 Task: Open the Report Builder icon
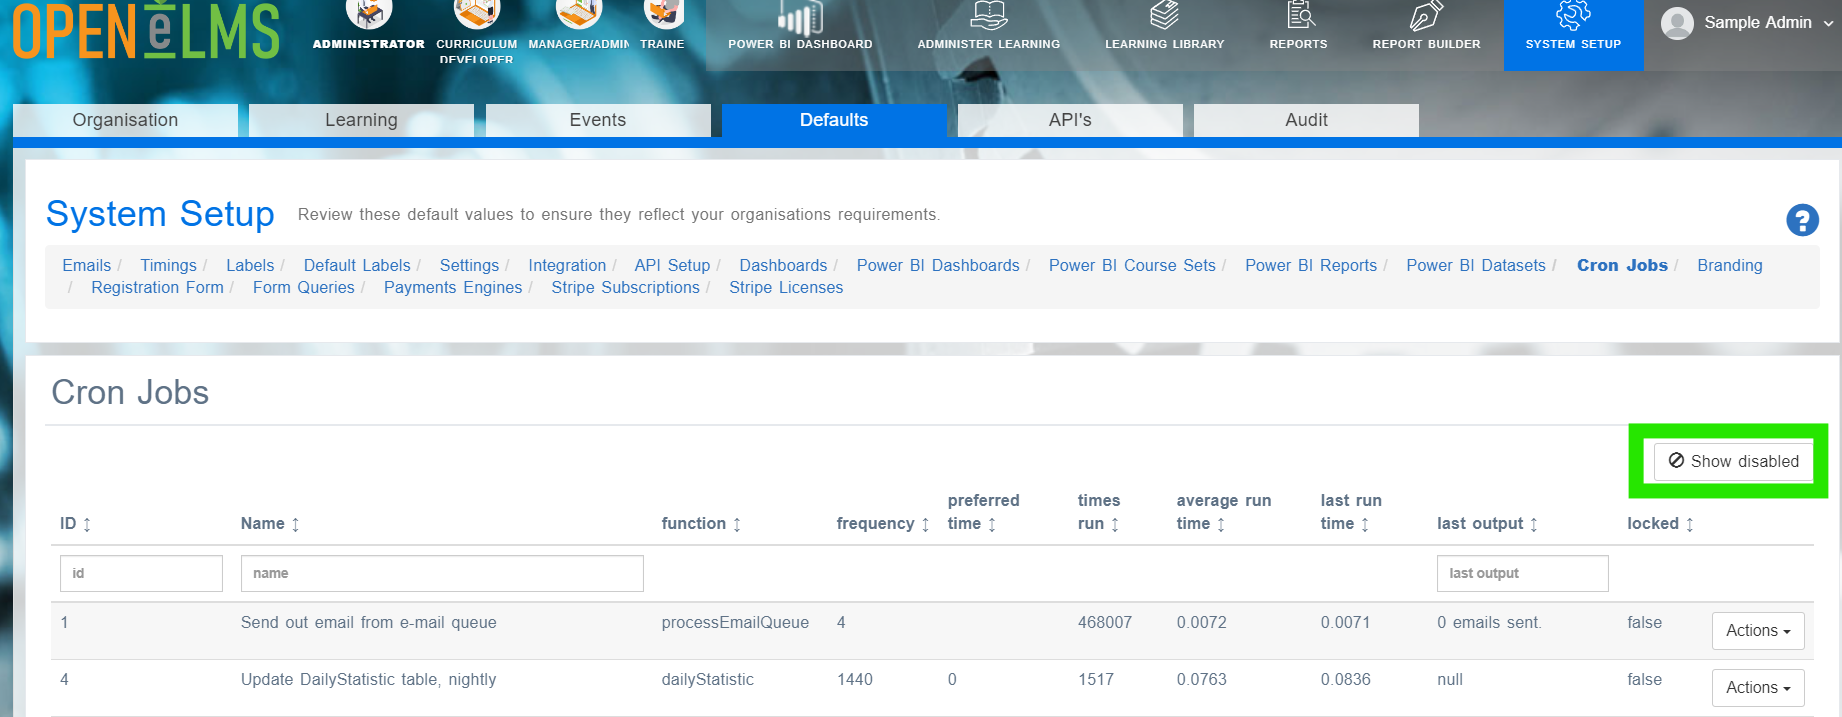click(x=1427, y=16)
